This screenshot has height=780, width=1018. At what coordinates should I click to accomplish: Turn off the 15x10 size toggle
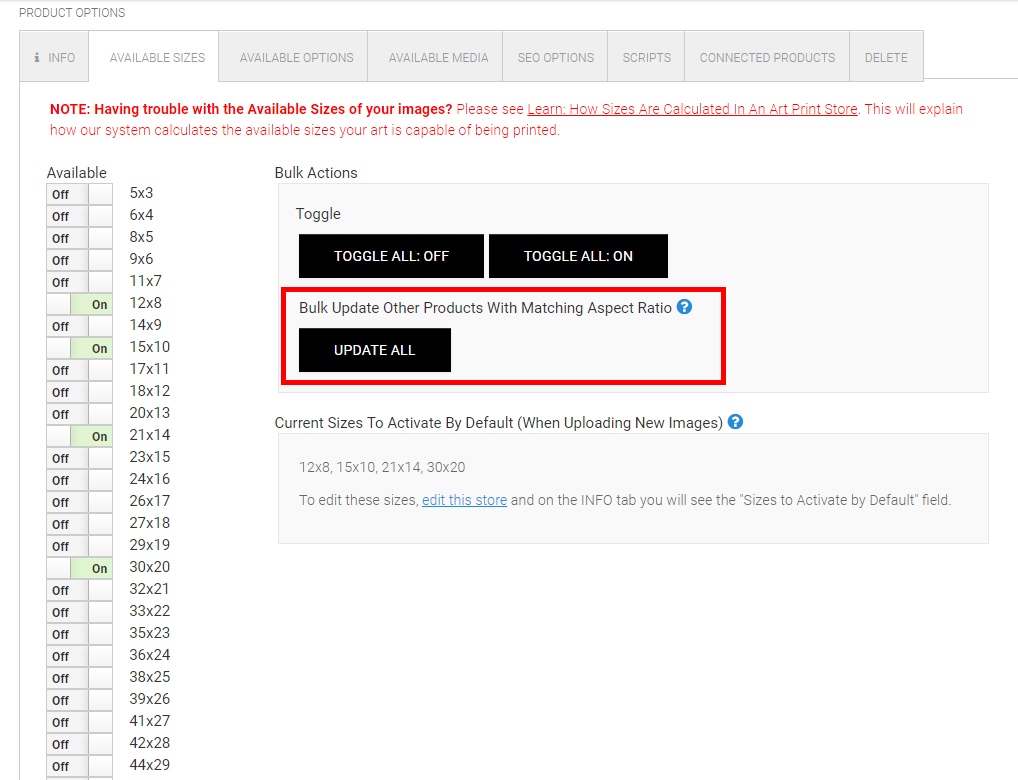(x=80, y=348)
